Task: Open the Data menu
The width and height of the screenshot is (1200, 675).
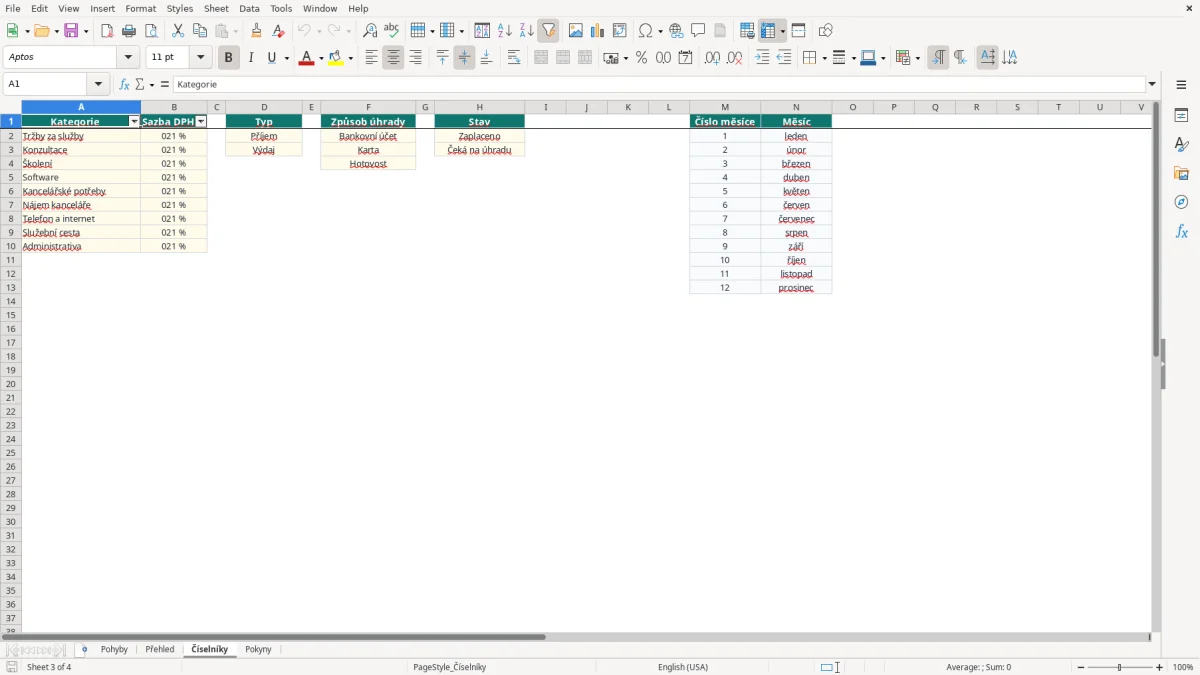Action: [249, 8]
